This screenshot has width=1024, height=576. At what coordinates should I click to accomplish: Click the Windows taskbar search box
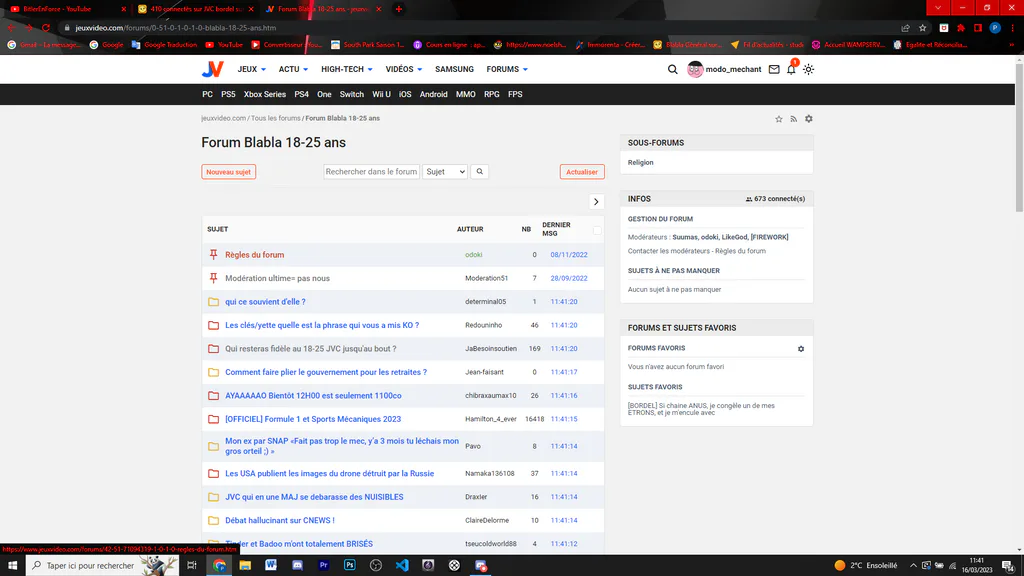(x=103, y=565)
